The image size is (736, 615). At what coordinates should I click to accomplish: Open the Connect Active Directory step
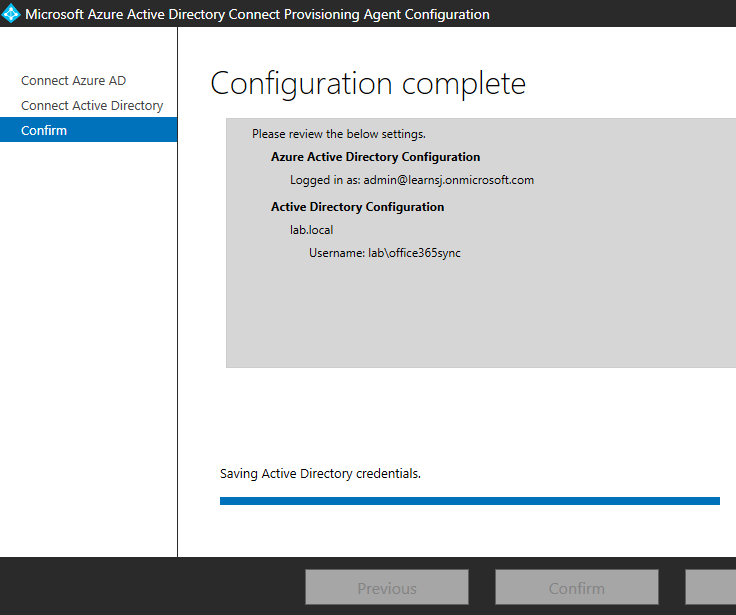pyautogui.click(x=92, y=106)
